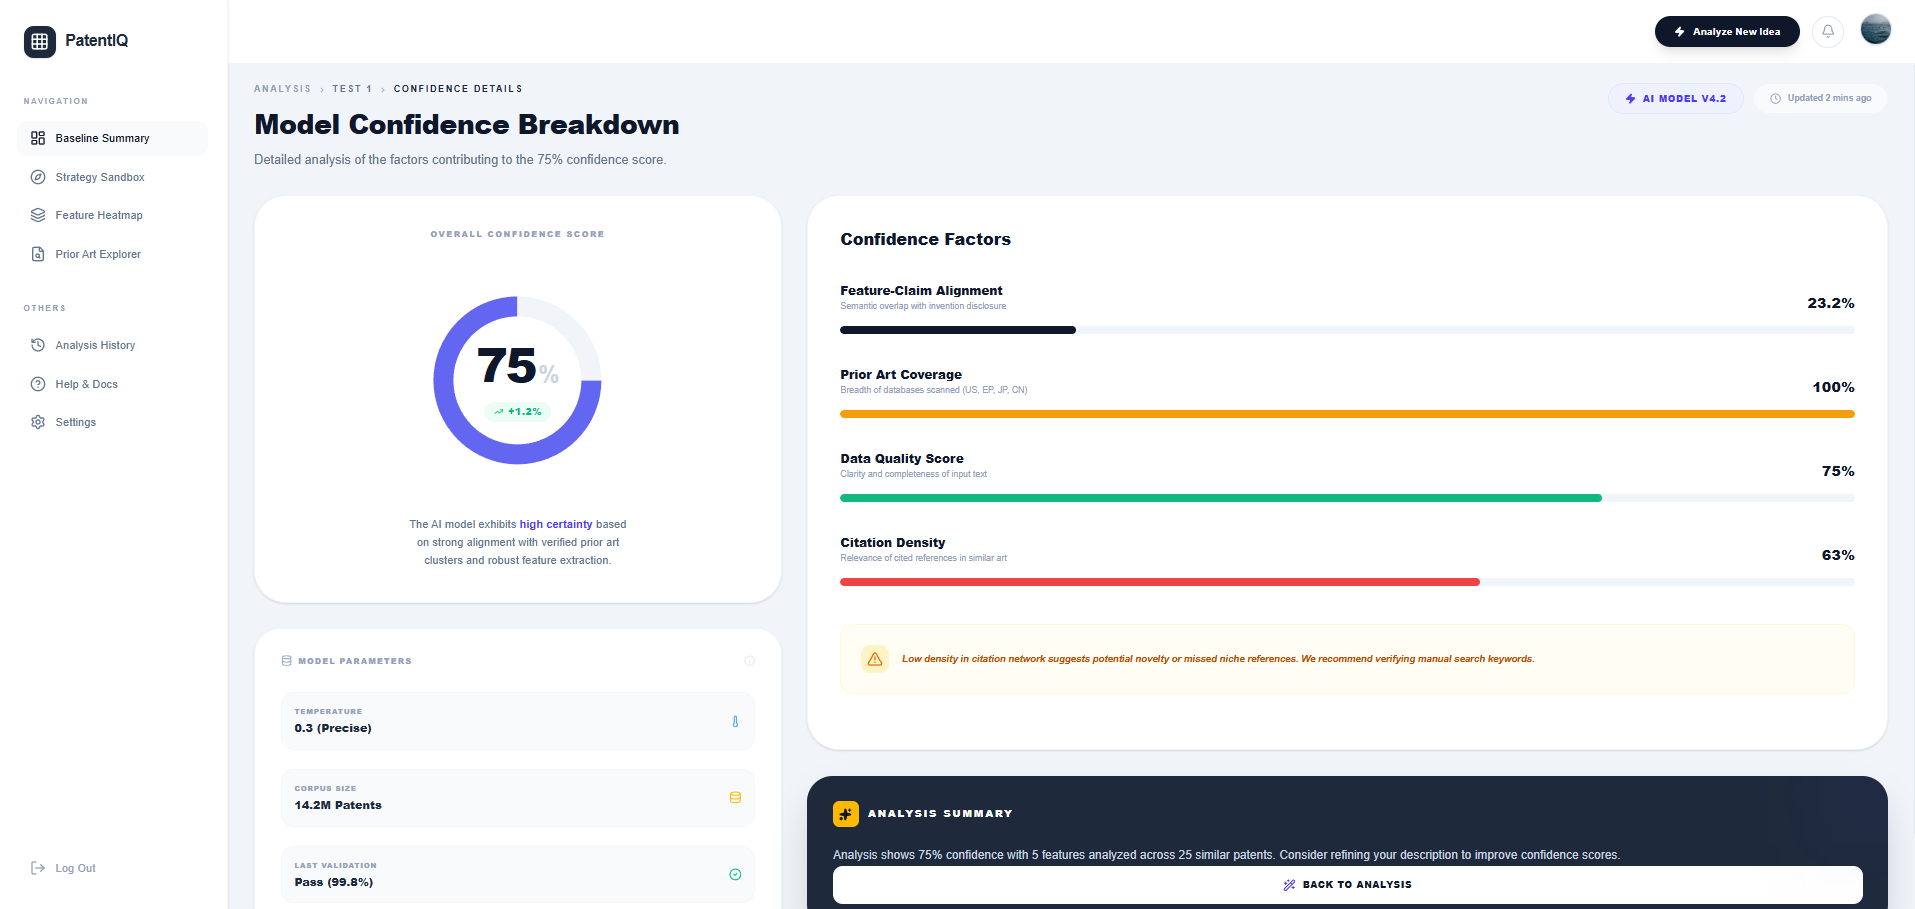
Task: Click the Analysis Summary heading text
Action: [940, 814]
